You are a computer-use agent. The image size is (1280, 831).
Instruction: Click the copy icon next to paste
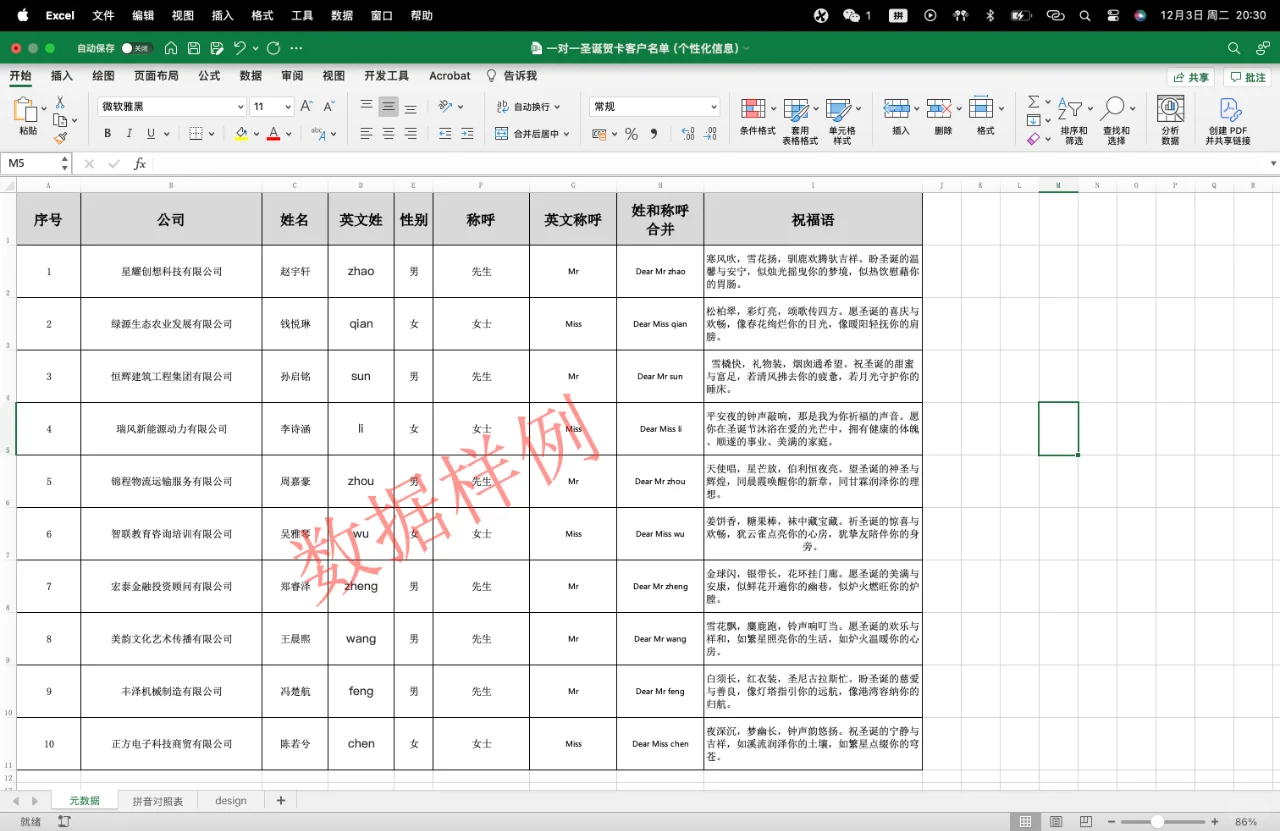pos(60,121)
